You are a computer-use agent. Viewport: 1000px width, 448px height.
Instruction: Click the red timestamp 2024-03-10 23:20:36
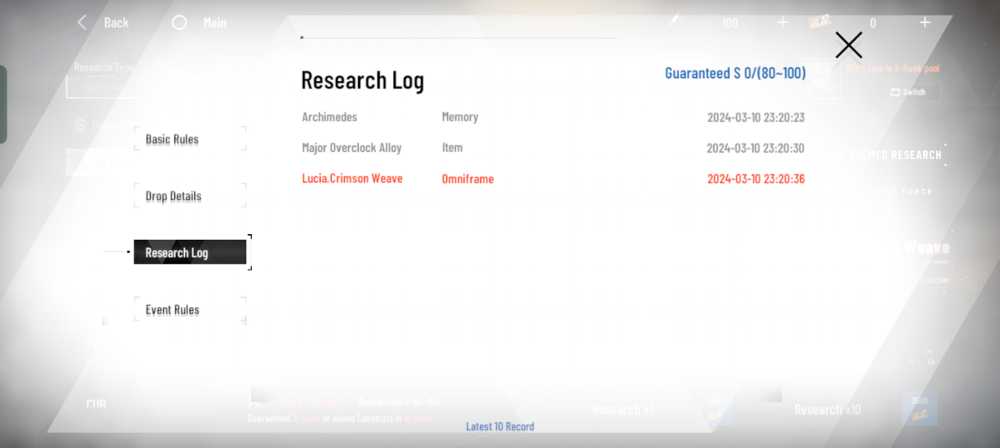point(756,179)
